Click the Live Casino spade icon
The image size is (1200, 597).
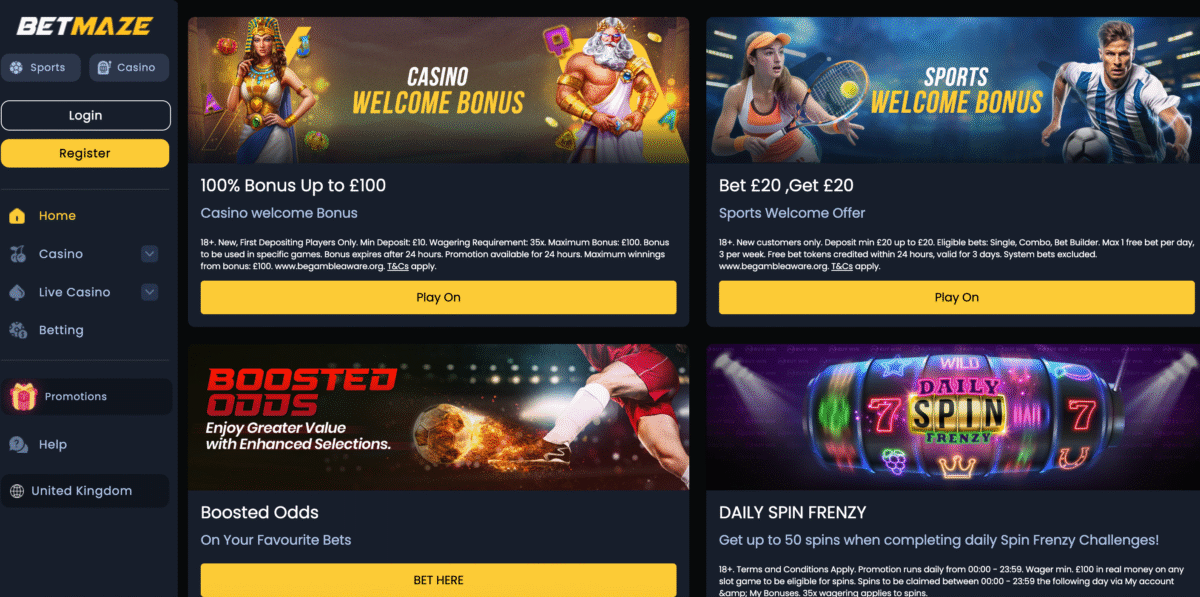click(x=17, y=292)
